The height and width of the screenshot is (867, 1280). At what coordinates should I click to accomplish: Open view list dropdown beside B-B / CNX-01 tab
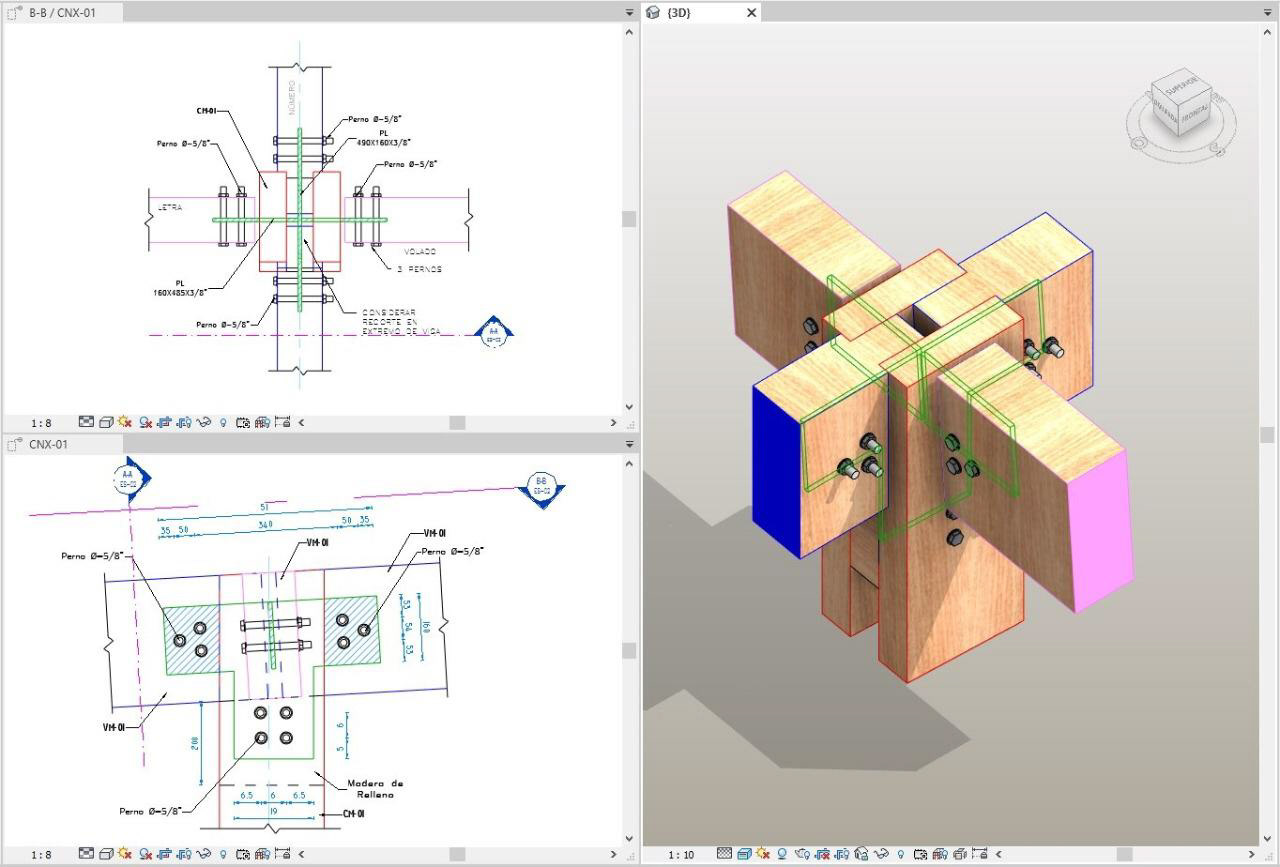coord(629,12)
